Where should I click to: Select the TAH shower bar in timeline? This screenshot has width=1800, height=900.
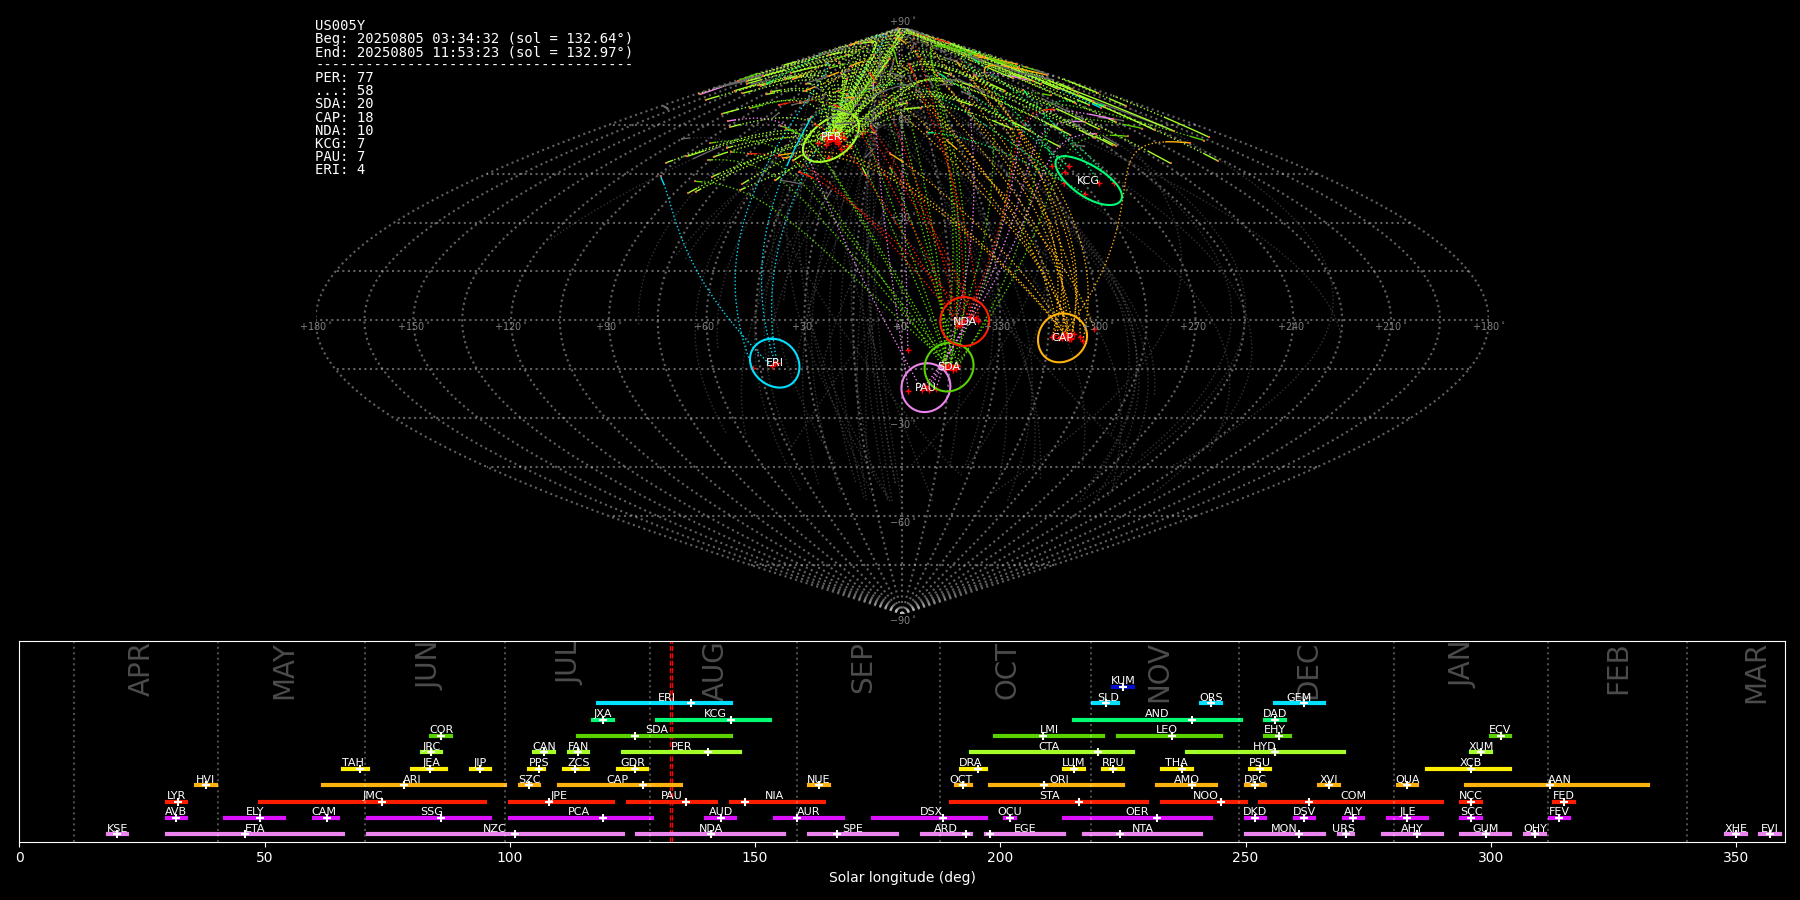coord(355,769)
